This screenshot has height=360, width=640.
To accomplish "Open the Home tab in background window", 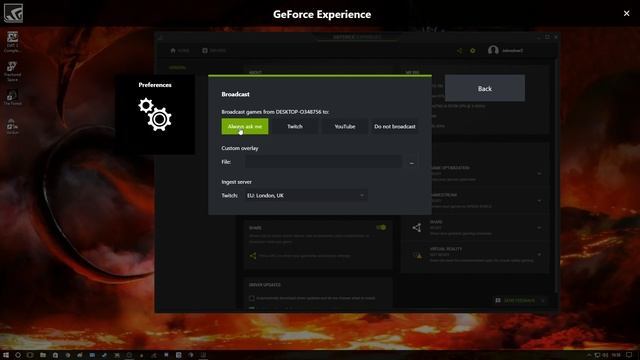I will point(180,51).
